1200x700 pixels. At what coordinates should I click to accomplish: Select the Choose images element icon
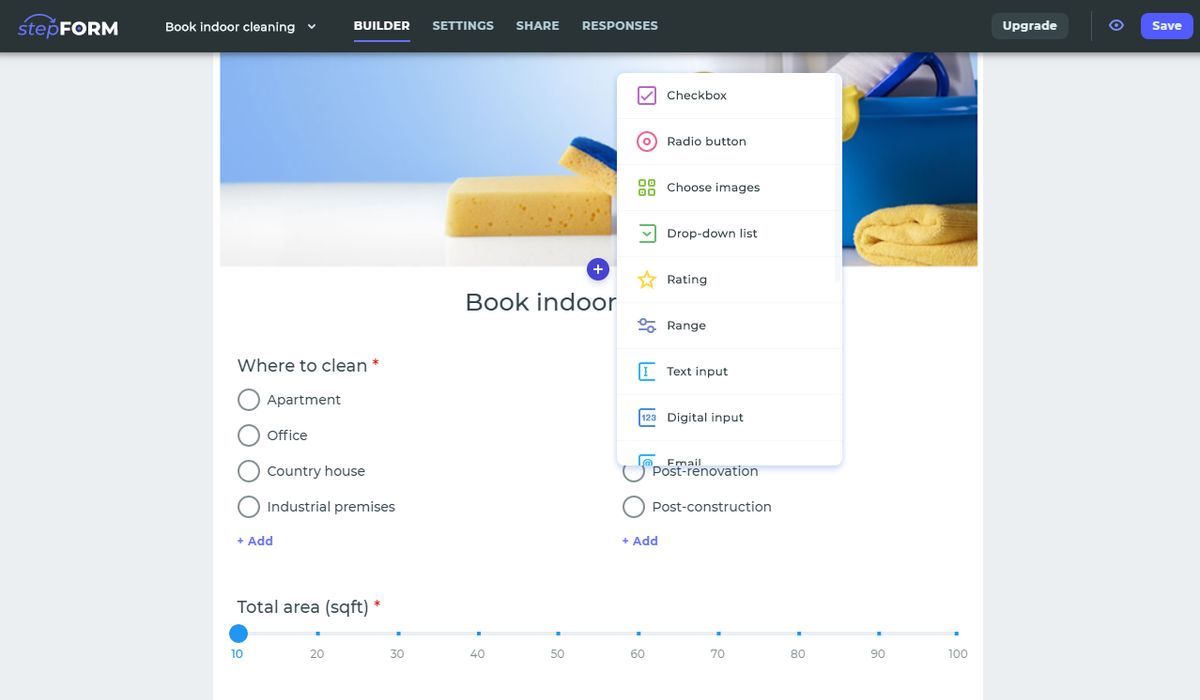646,187
